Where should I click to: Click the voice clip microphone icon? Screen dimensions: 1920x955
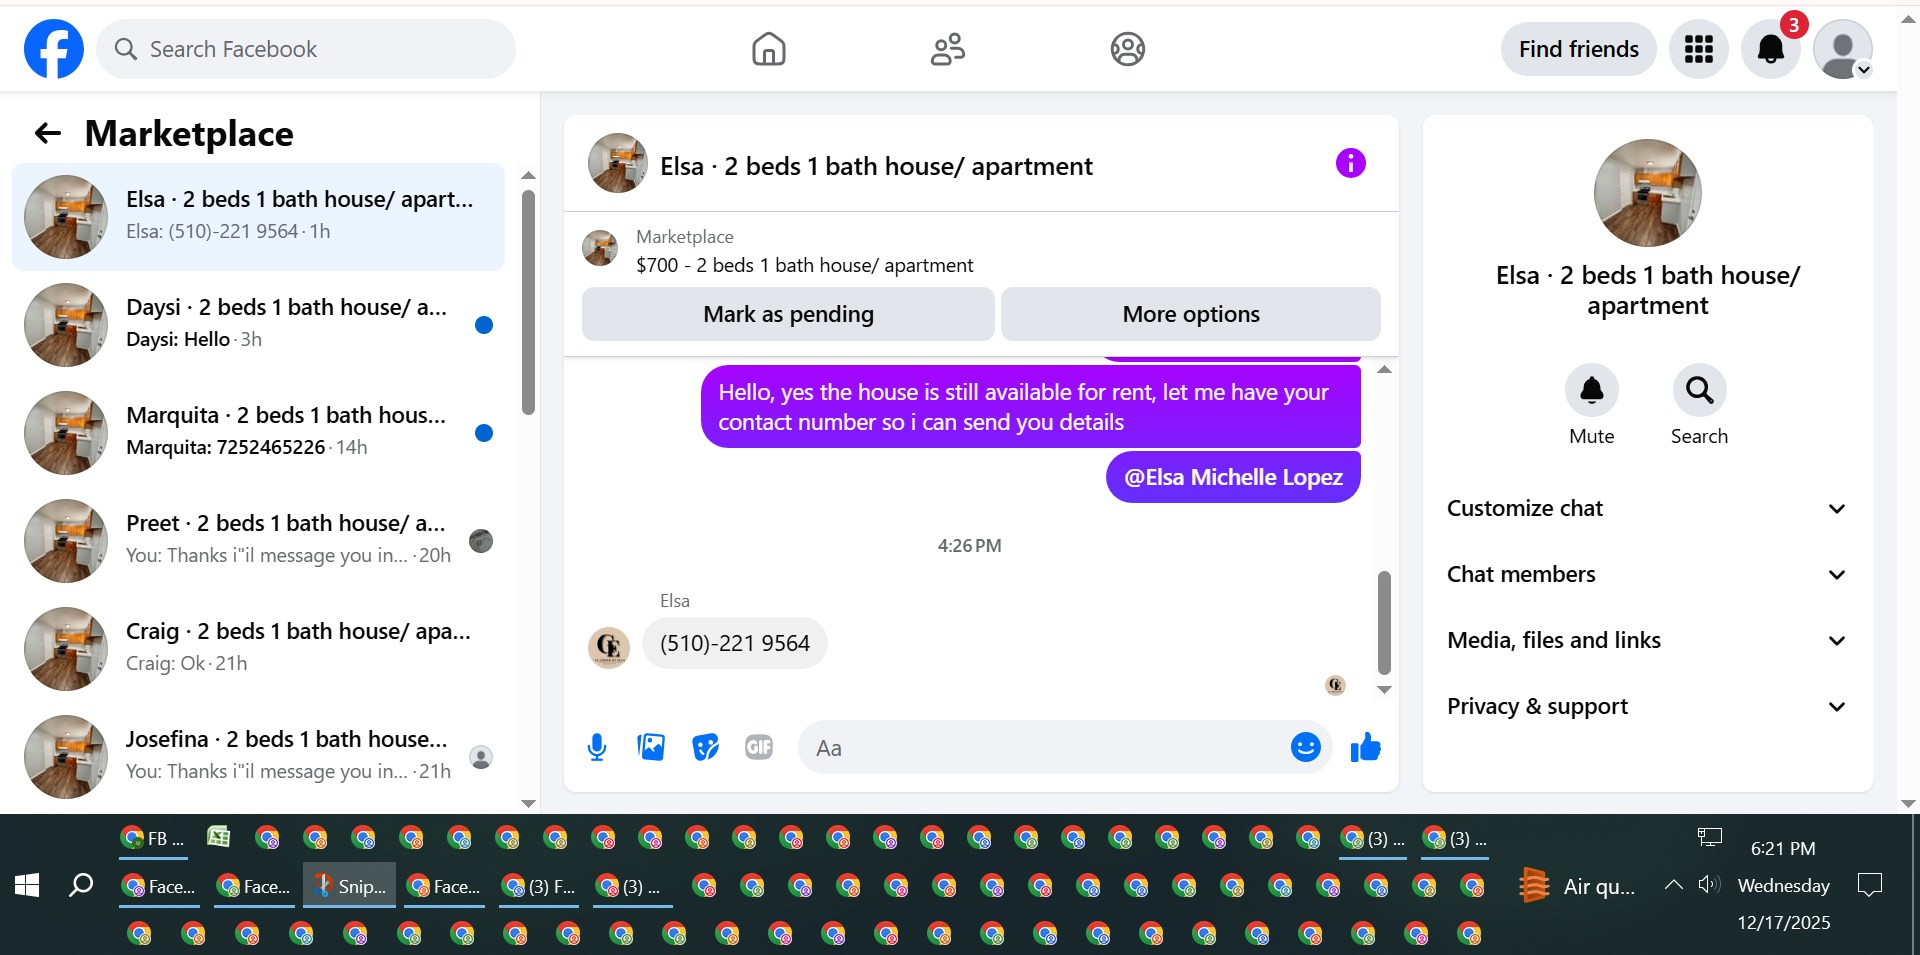point(597,747)
